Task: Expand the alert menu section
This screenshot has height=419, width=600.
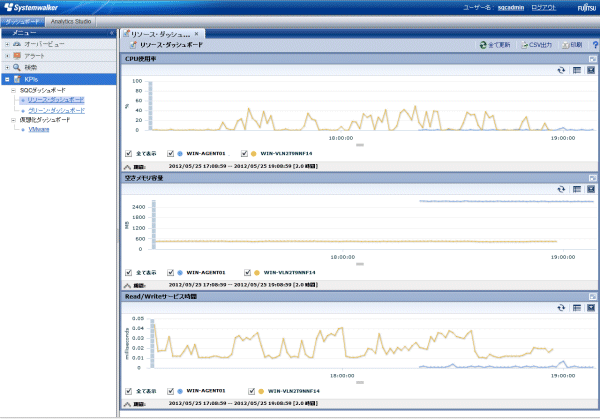Action: point(7,56)
